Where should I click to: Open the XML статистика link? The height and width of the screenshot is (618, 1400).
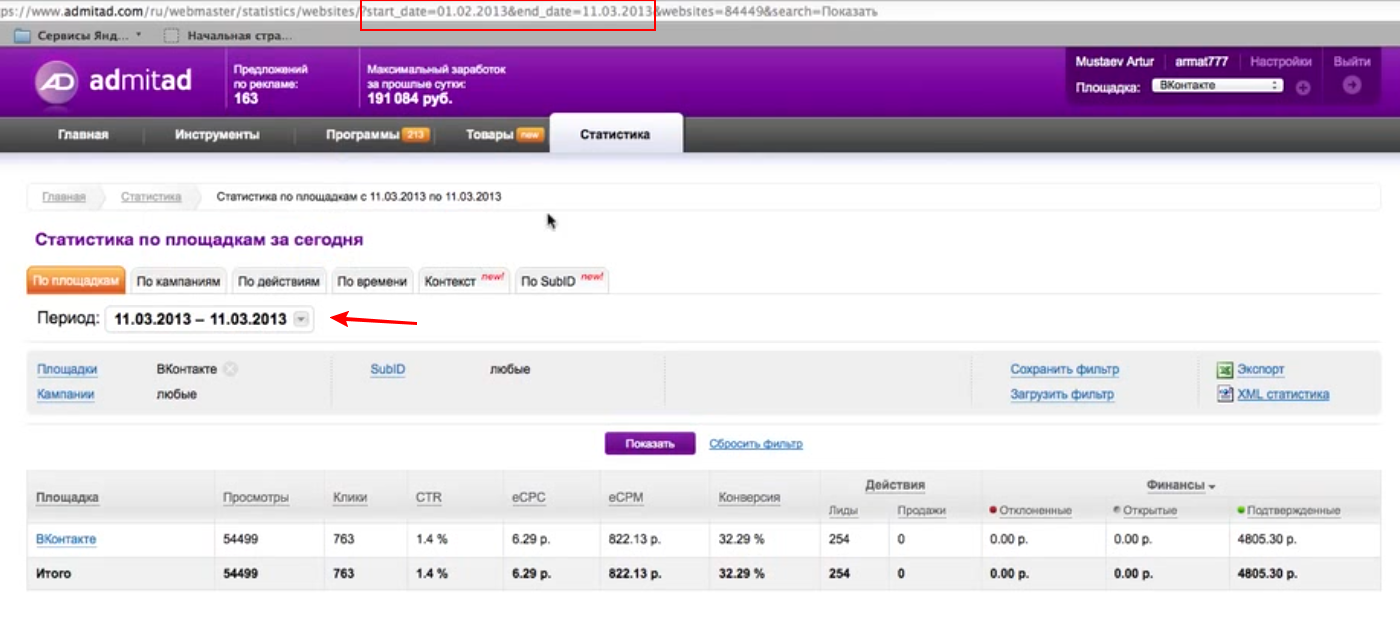[x=1283, y=394]
